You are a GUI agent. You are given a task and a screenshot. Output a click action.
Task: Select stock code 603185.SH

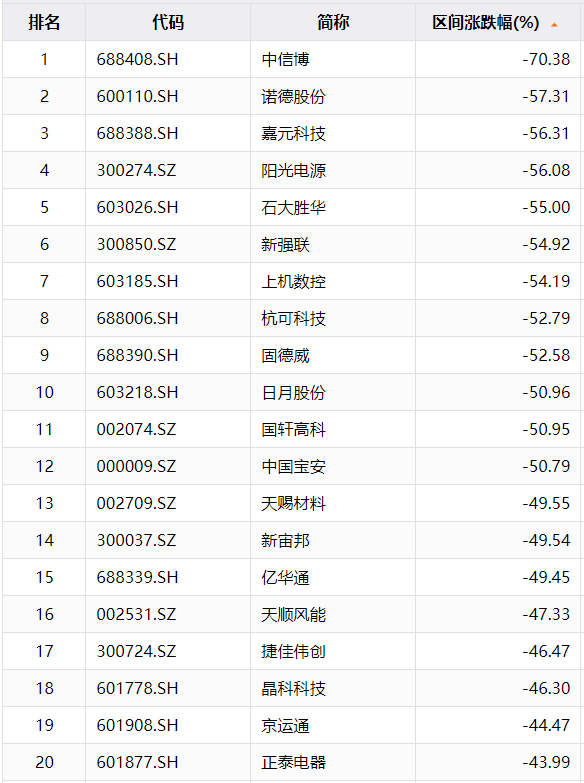(137, 281)
